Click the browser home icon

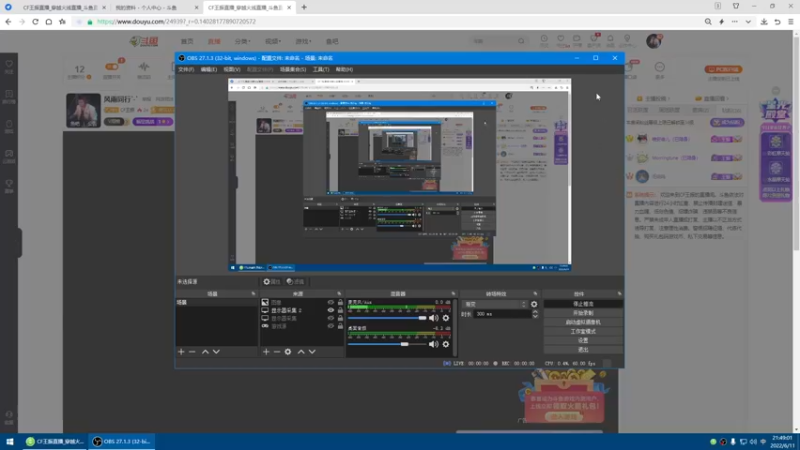pos(48,21)
